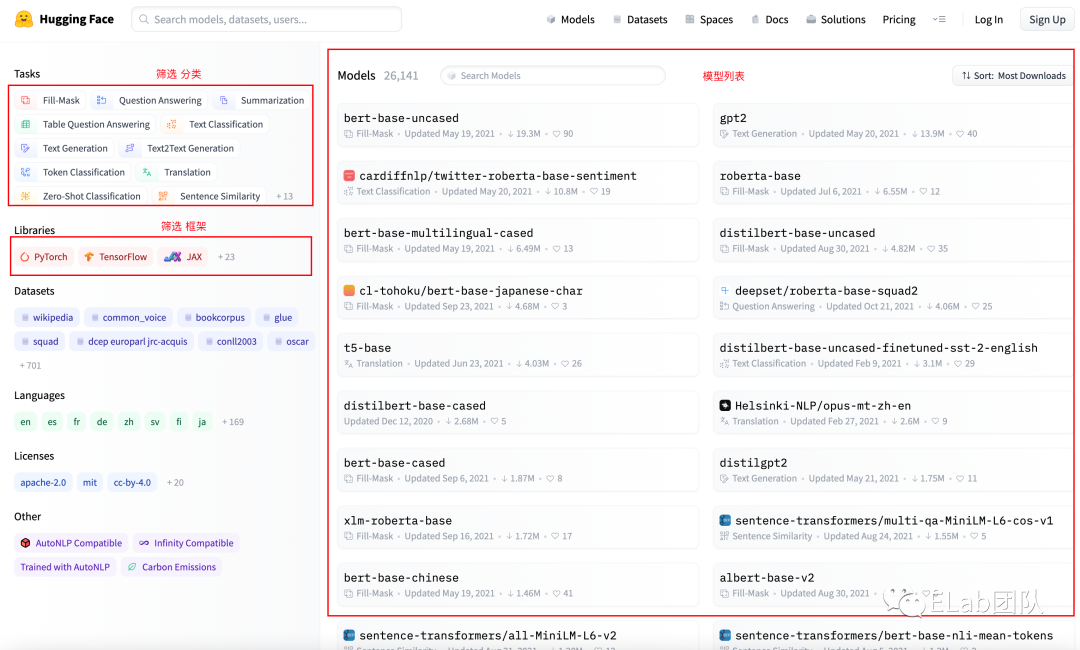Toggle the glue dataset filter
The height and width of the screenshot is (650, 1080).
(277, 317)
